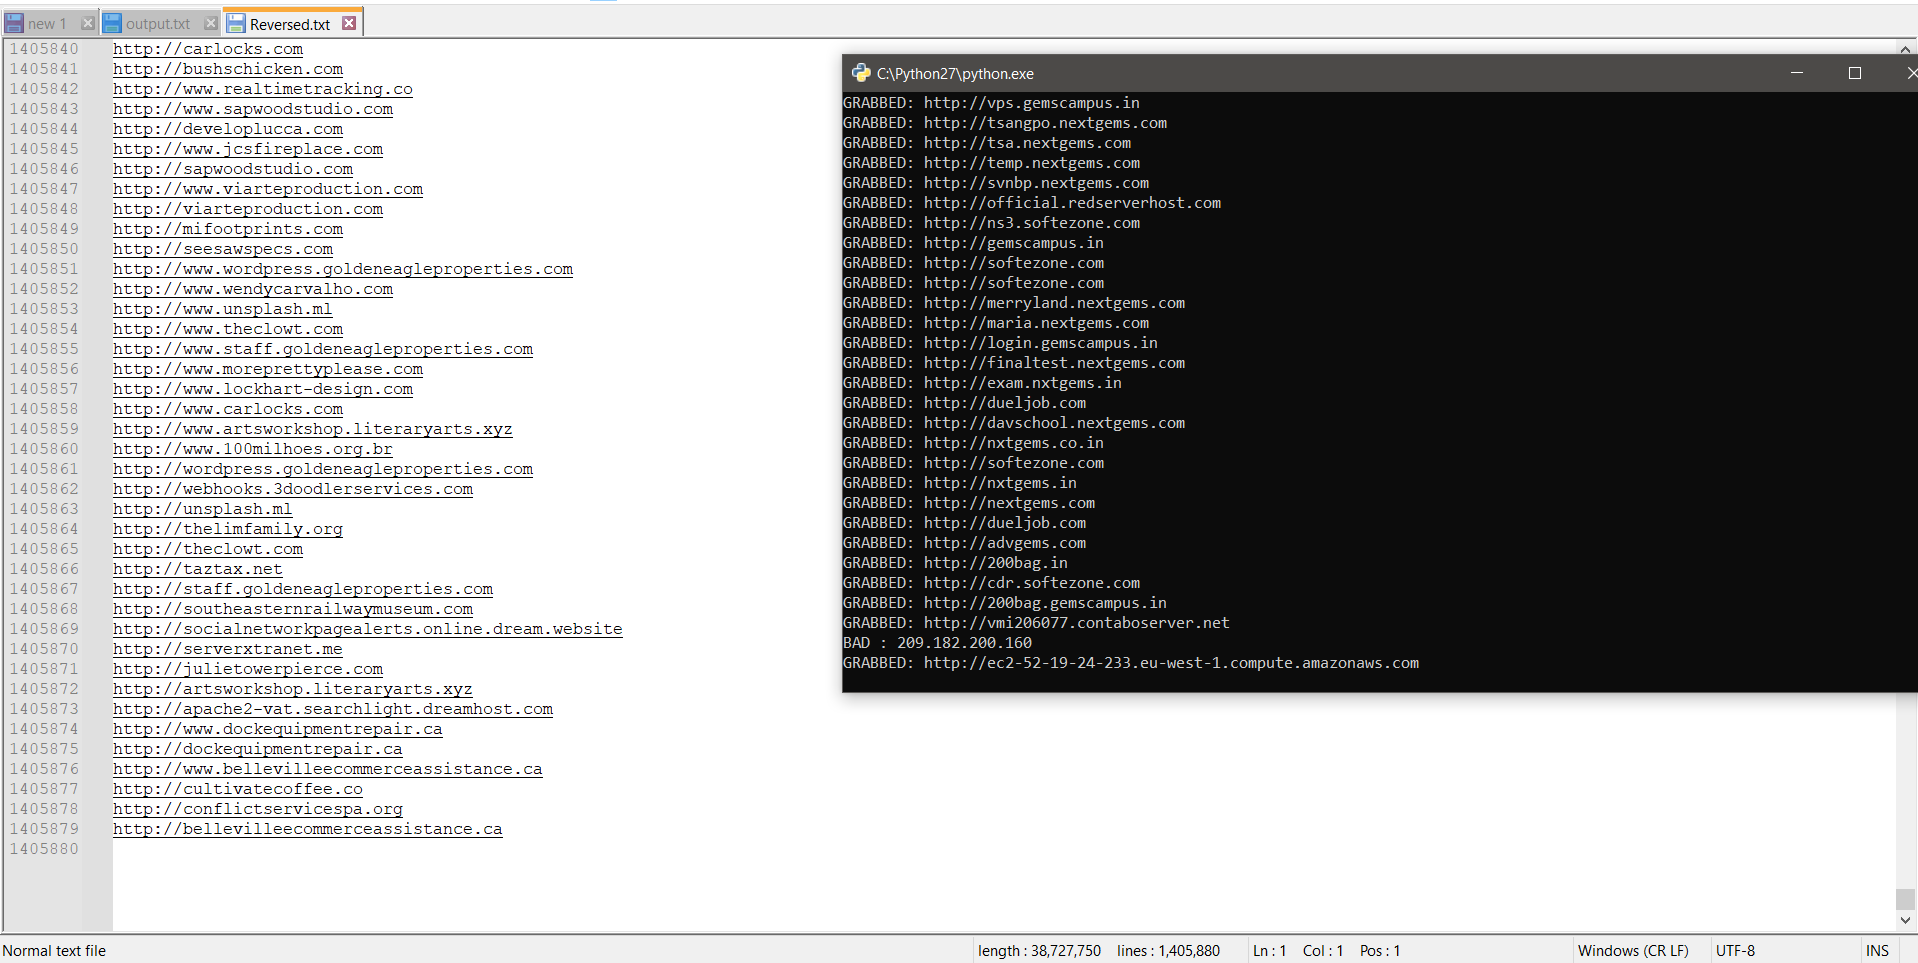Click the editor scrollbar up arrow
This screenshot has width=1918, height=963.
(1905, 48)
